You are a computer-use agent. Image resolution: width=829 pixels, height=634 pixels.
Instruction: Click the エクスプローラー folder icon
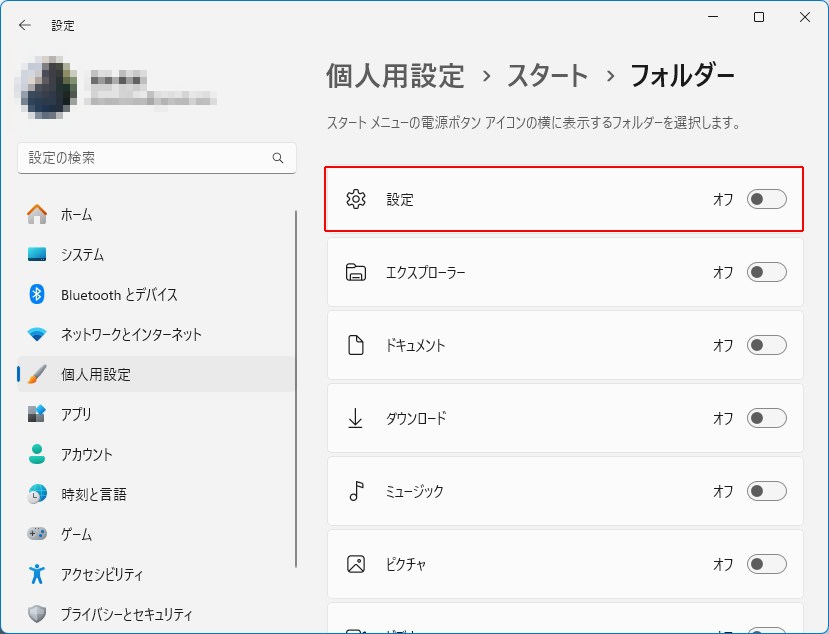point(356,272)
